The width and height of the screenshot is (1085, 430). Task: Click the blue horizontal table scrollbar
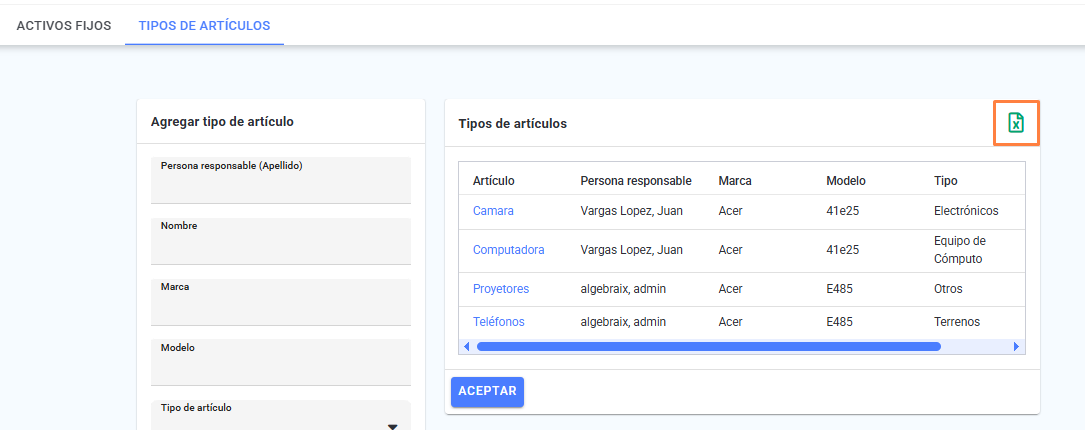pyautogui.click(x=709, y=346)
